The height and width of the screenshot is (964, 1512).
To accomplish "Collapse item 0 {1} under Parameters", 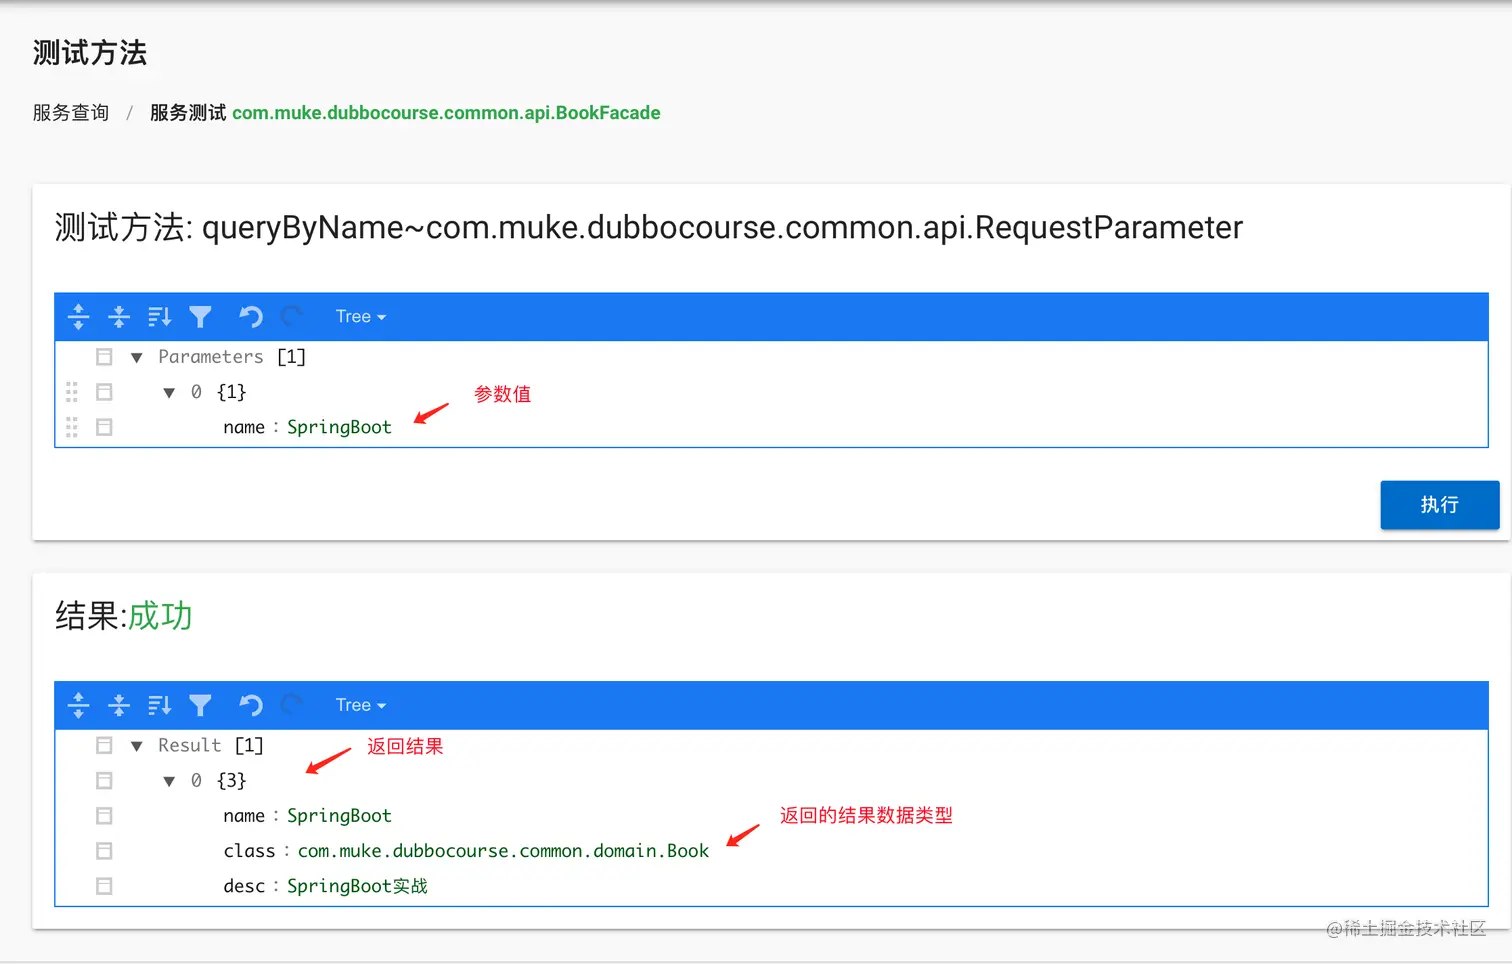I will click(x=169, y=393).
